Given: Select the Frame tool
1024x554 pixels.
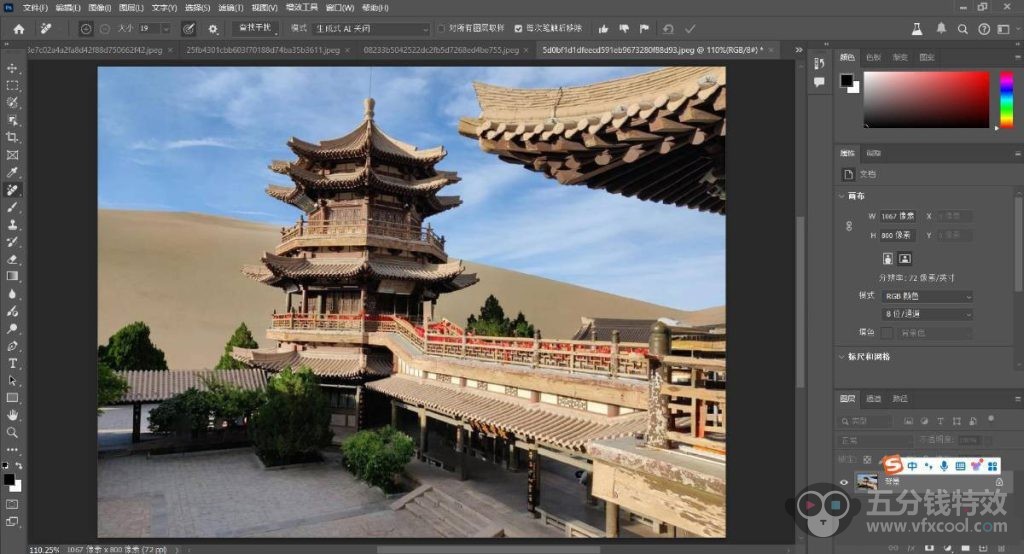Looking at the screenshot, I should [12, 155].
